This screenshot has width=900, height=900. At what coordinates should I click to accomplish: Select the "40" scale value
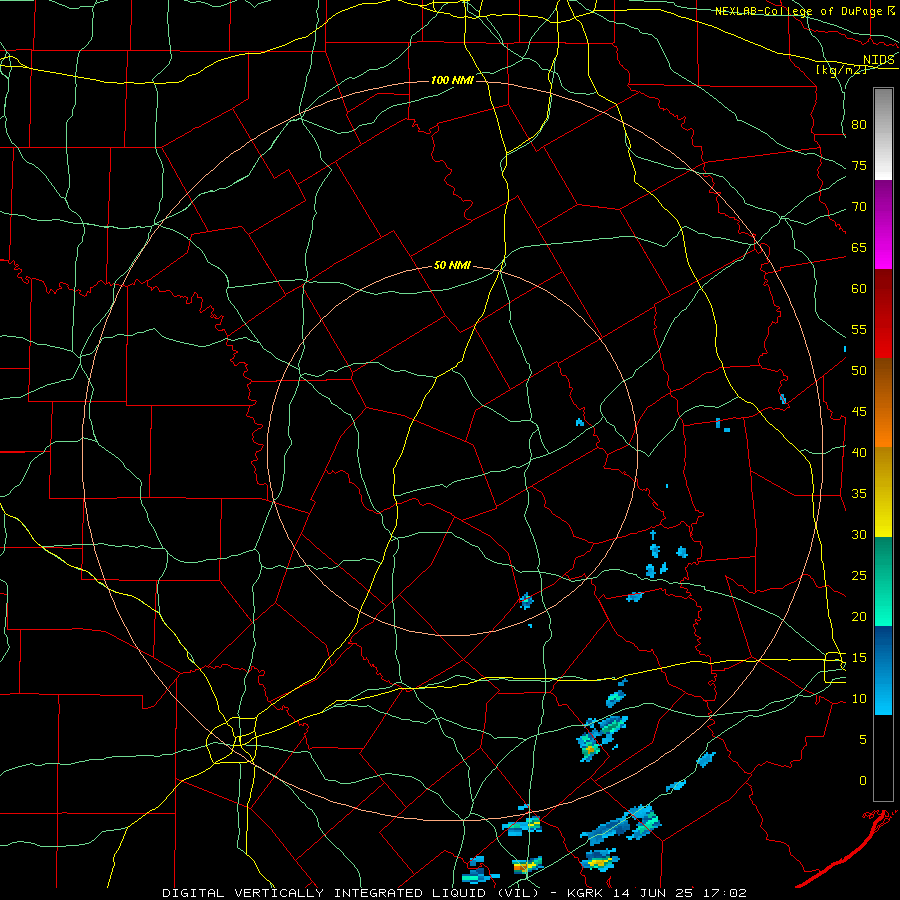(859, 452)
